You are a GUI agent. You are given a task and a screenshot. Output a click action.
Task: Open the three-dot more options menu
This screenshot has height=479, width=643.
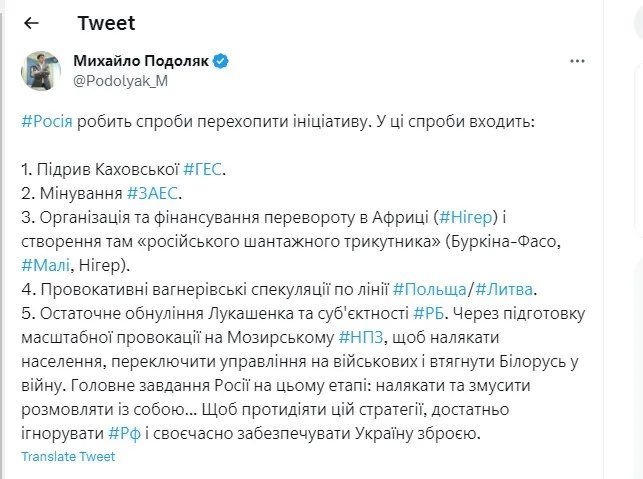coord(577,62)
